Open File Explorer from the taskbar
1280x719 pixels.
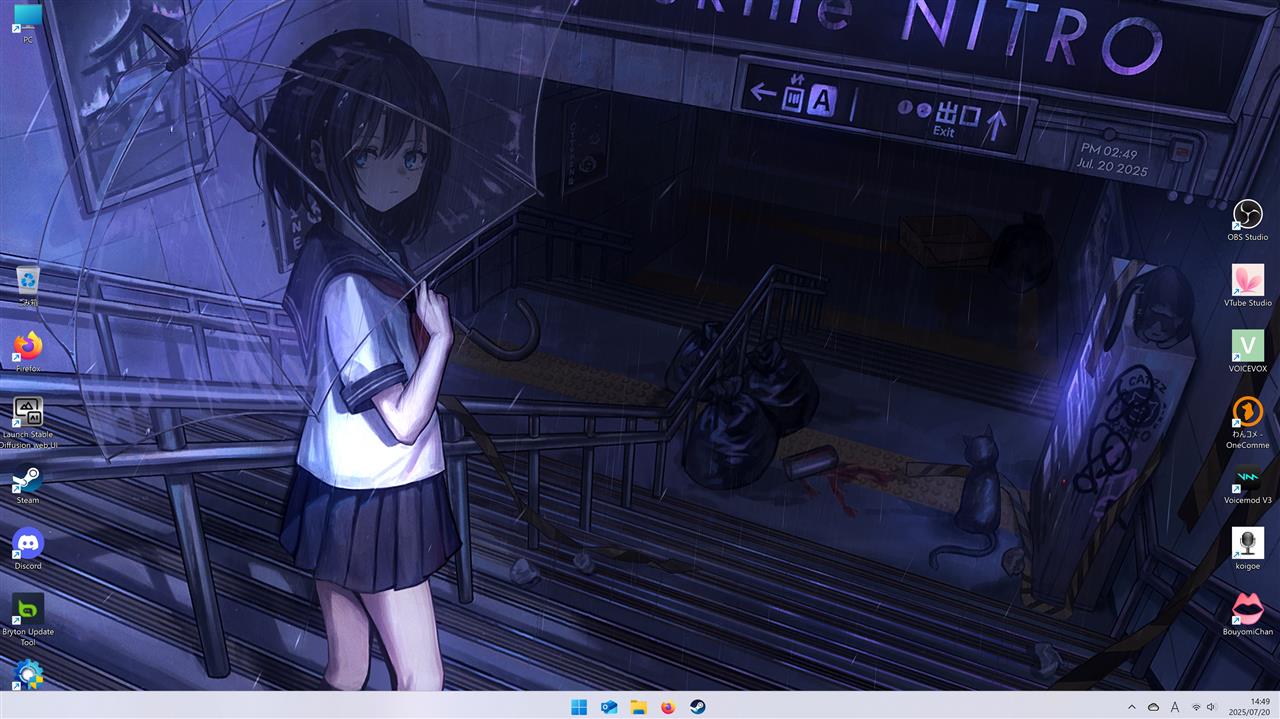(638, 707)
